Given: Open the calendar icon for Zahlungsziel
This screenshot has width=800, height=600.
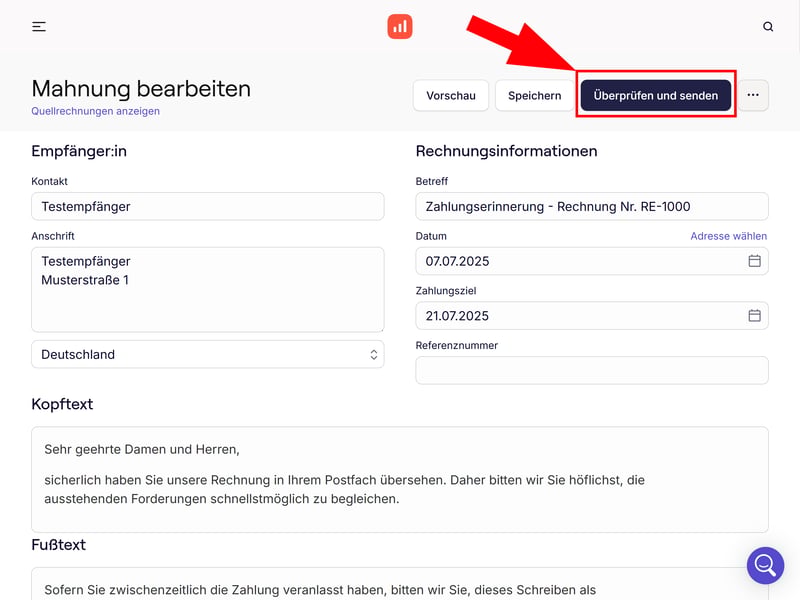Looking at the screenshot, I should pyautogui.click(x=755, y=316).
